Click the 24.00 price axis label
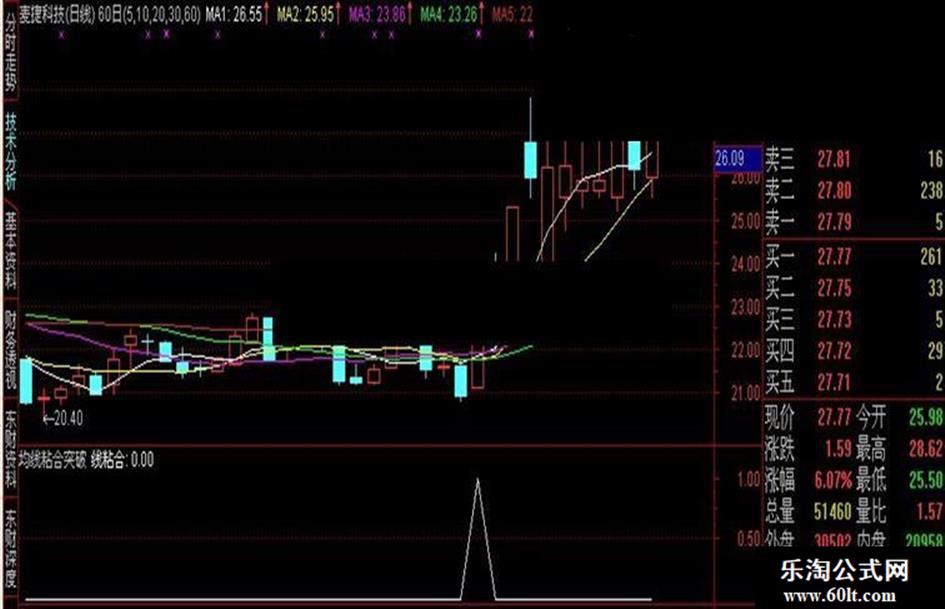This screenshot has height=609, width=945. pyautogui.click(x=746, y=264)
